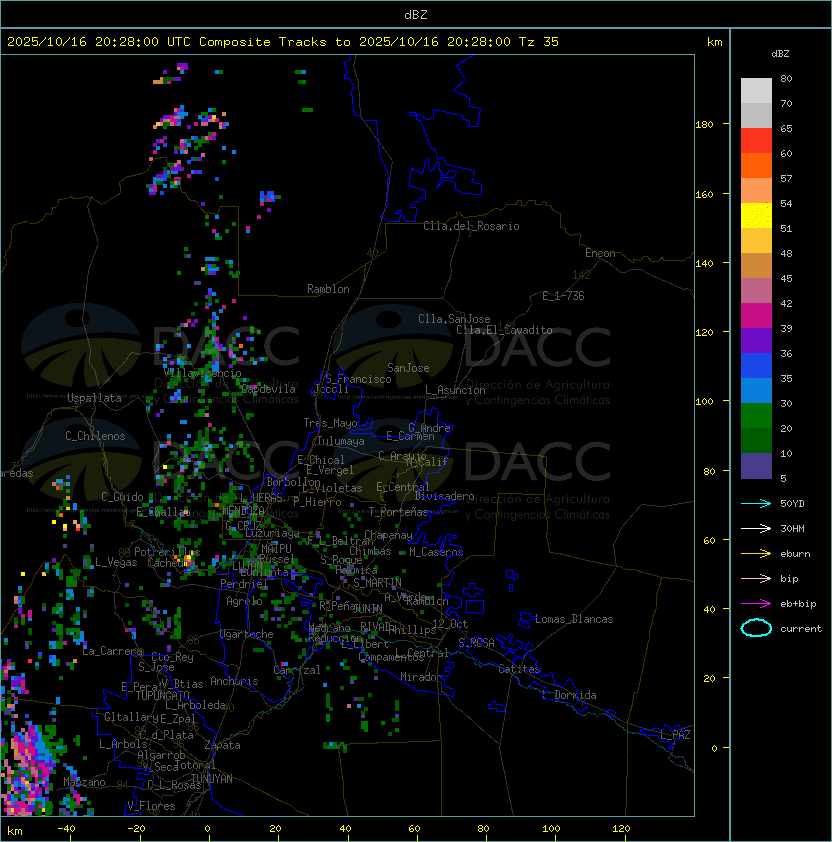Click the 'Uspallata' place label
Viewport: 832px width, 842px height.
pos(94,398)
